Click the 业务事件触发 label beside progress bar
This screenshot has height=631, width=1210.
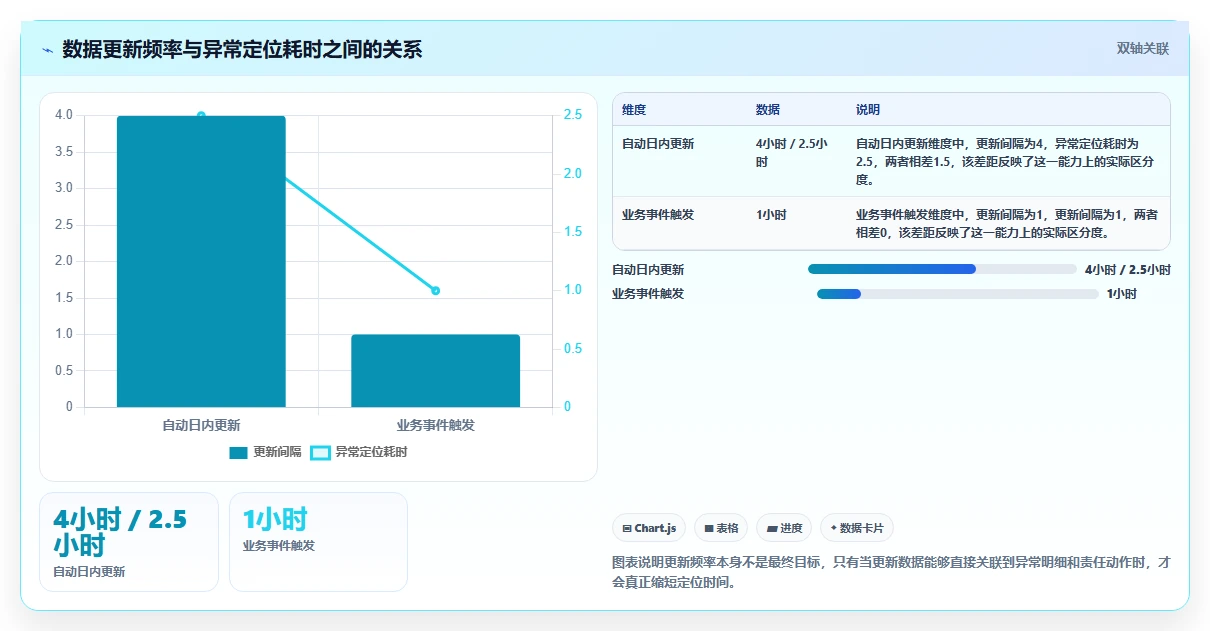point(648,294)
